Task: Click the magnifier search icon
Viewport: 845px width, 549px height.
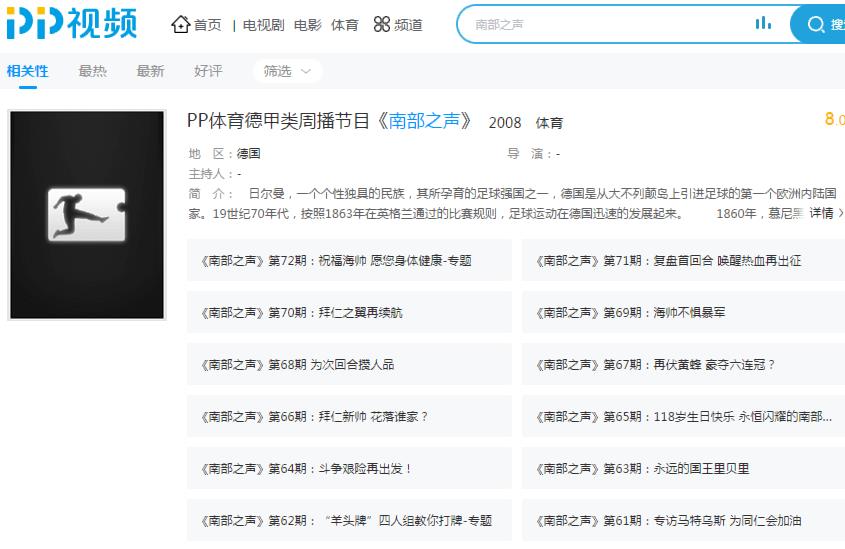Action: [815, 24]
